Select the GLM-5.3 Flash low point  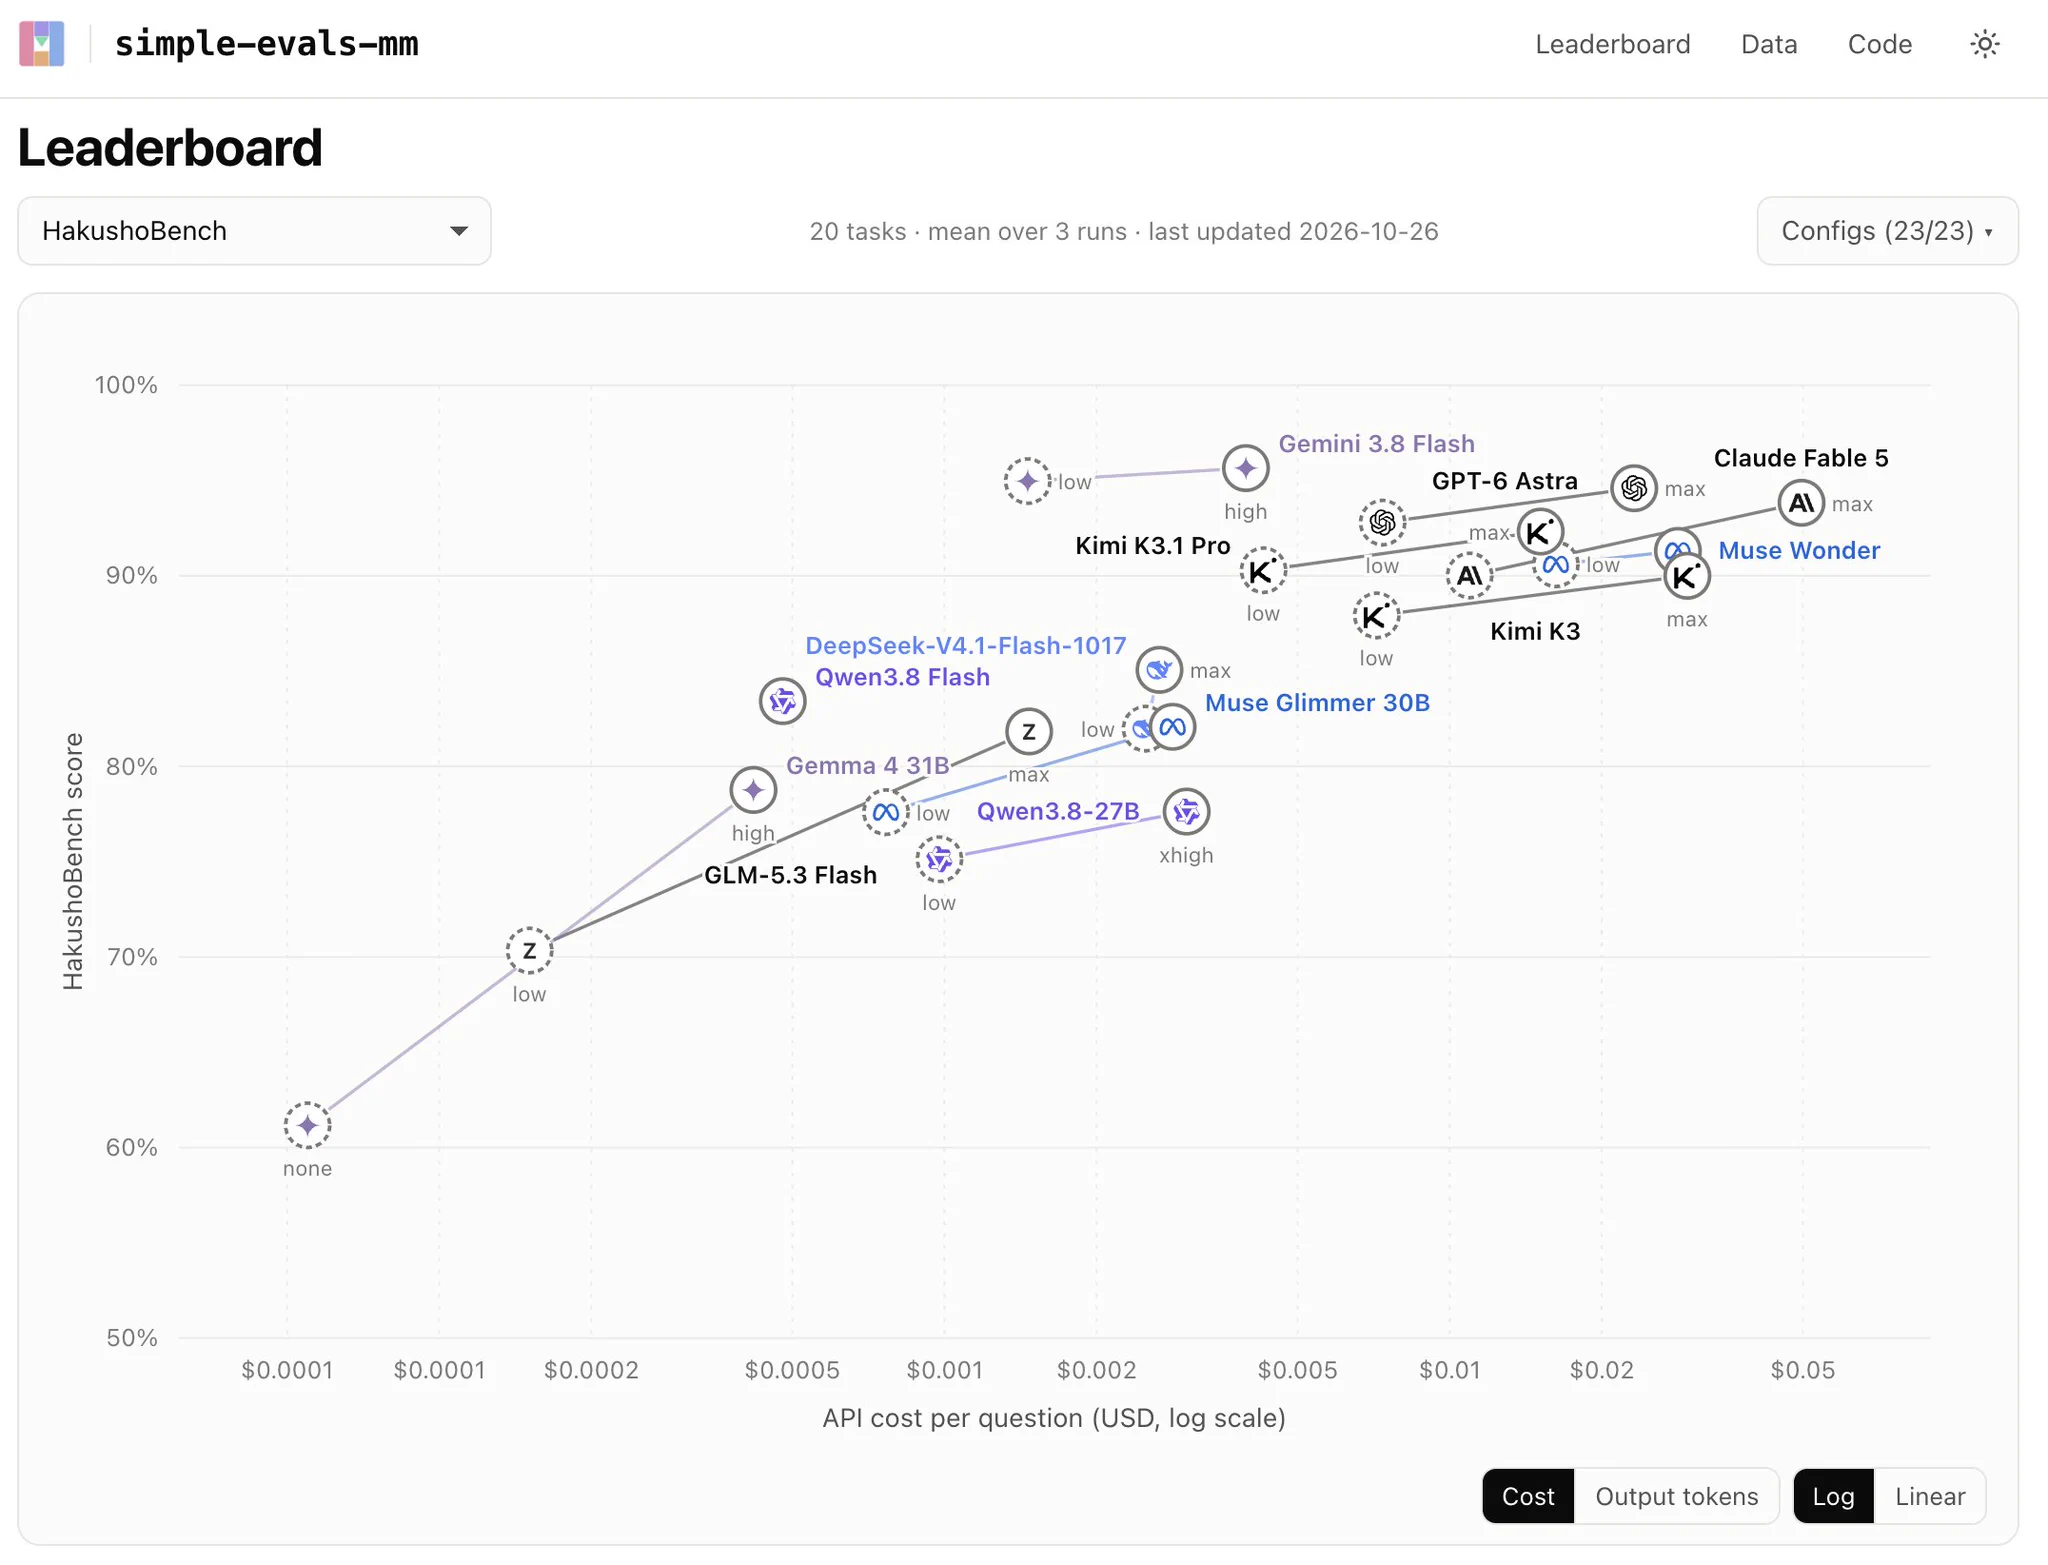coord(529,951)
